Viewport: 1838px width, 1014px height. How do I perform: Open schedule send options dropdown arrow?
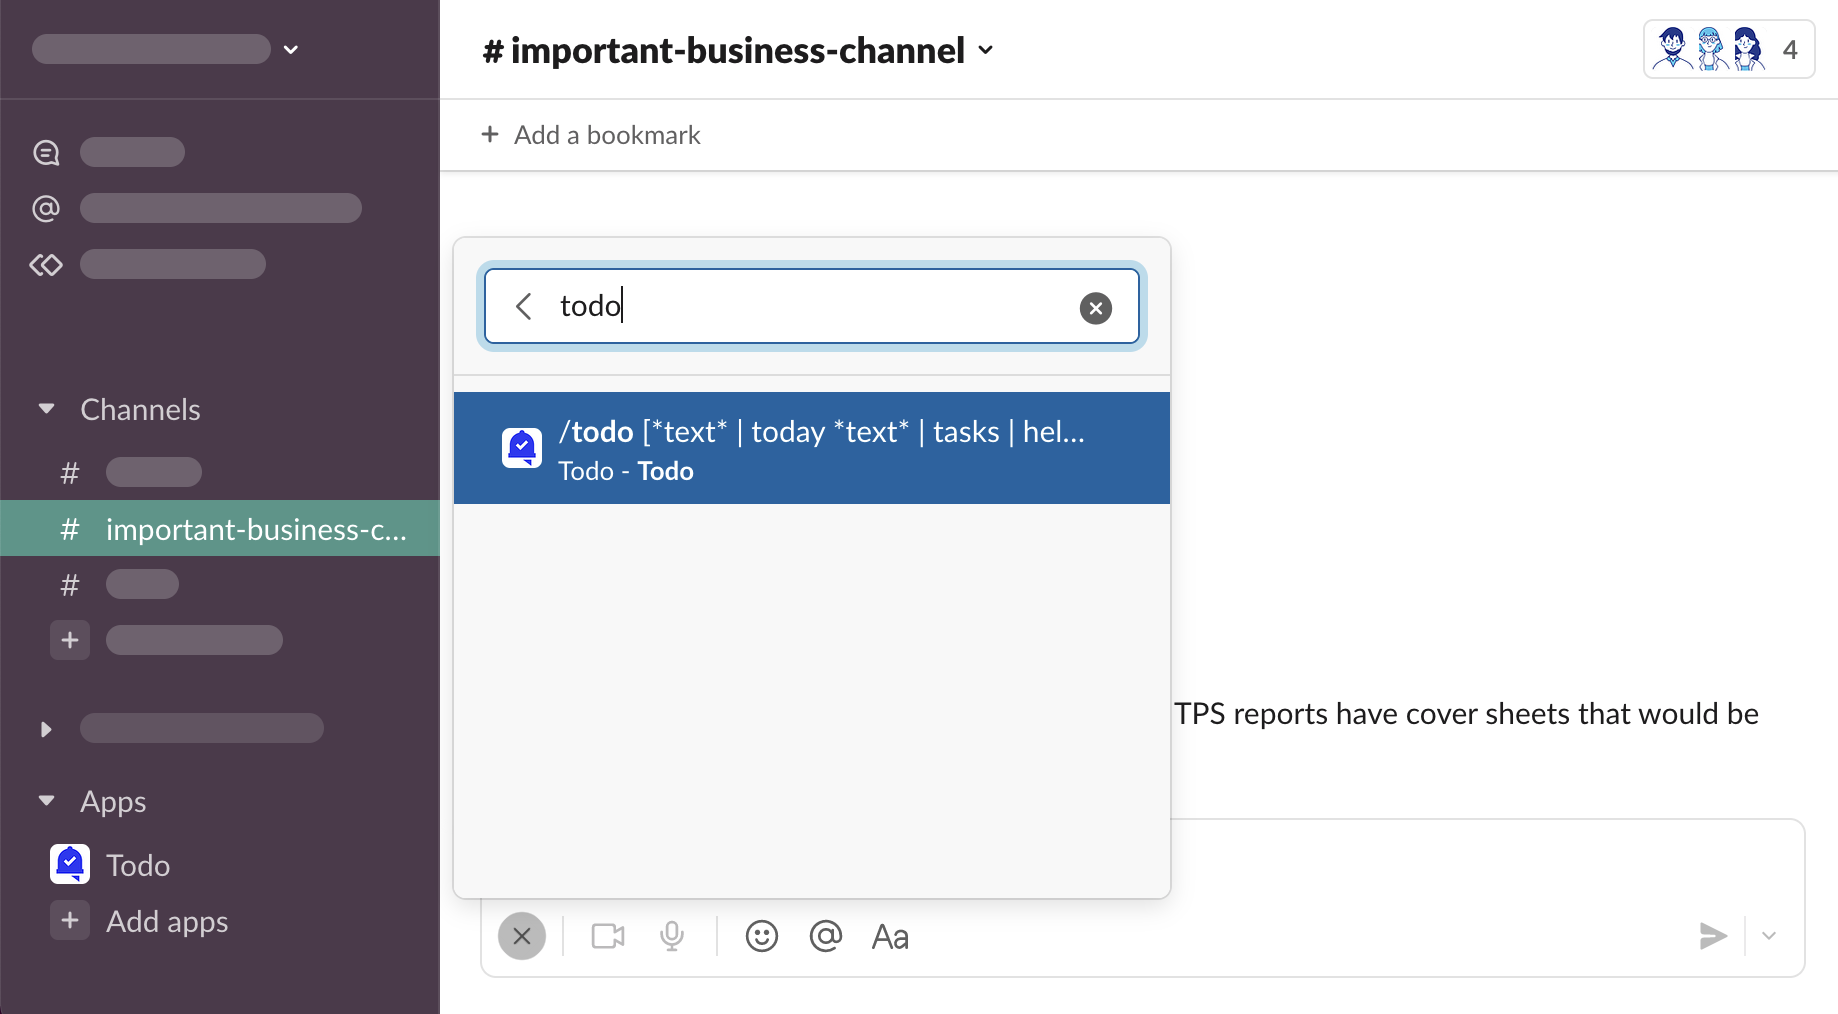click(1768, 936)
